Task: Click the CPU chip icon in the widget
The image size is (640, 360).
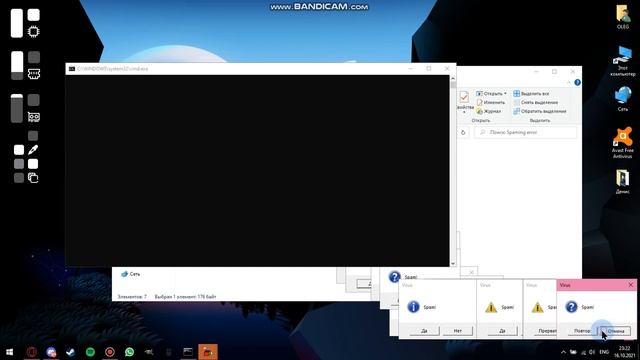Action: click(x=33, y=32)
